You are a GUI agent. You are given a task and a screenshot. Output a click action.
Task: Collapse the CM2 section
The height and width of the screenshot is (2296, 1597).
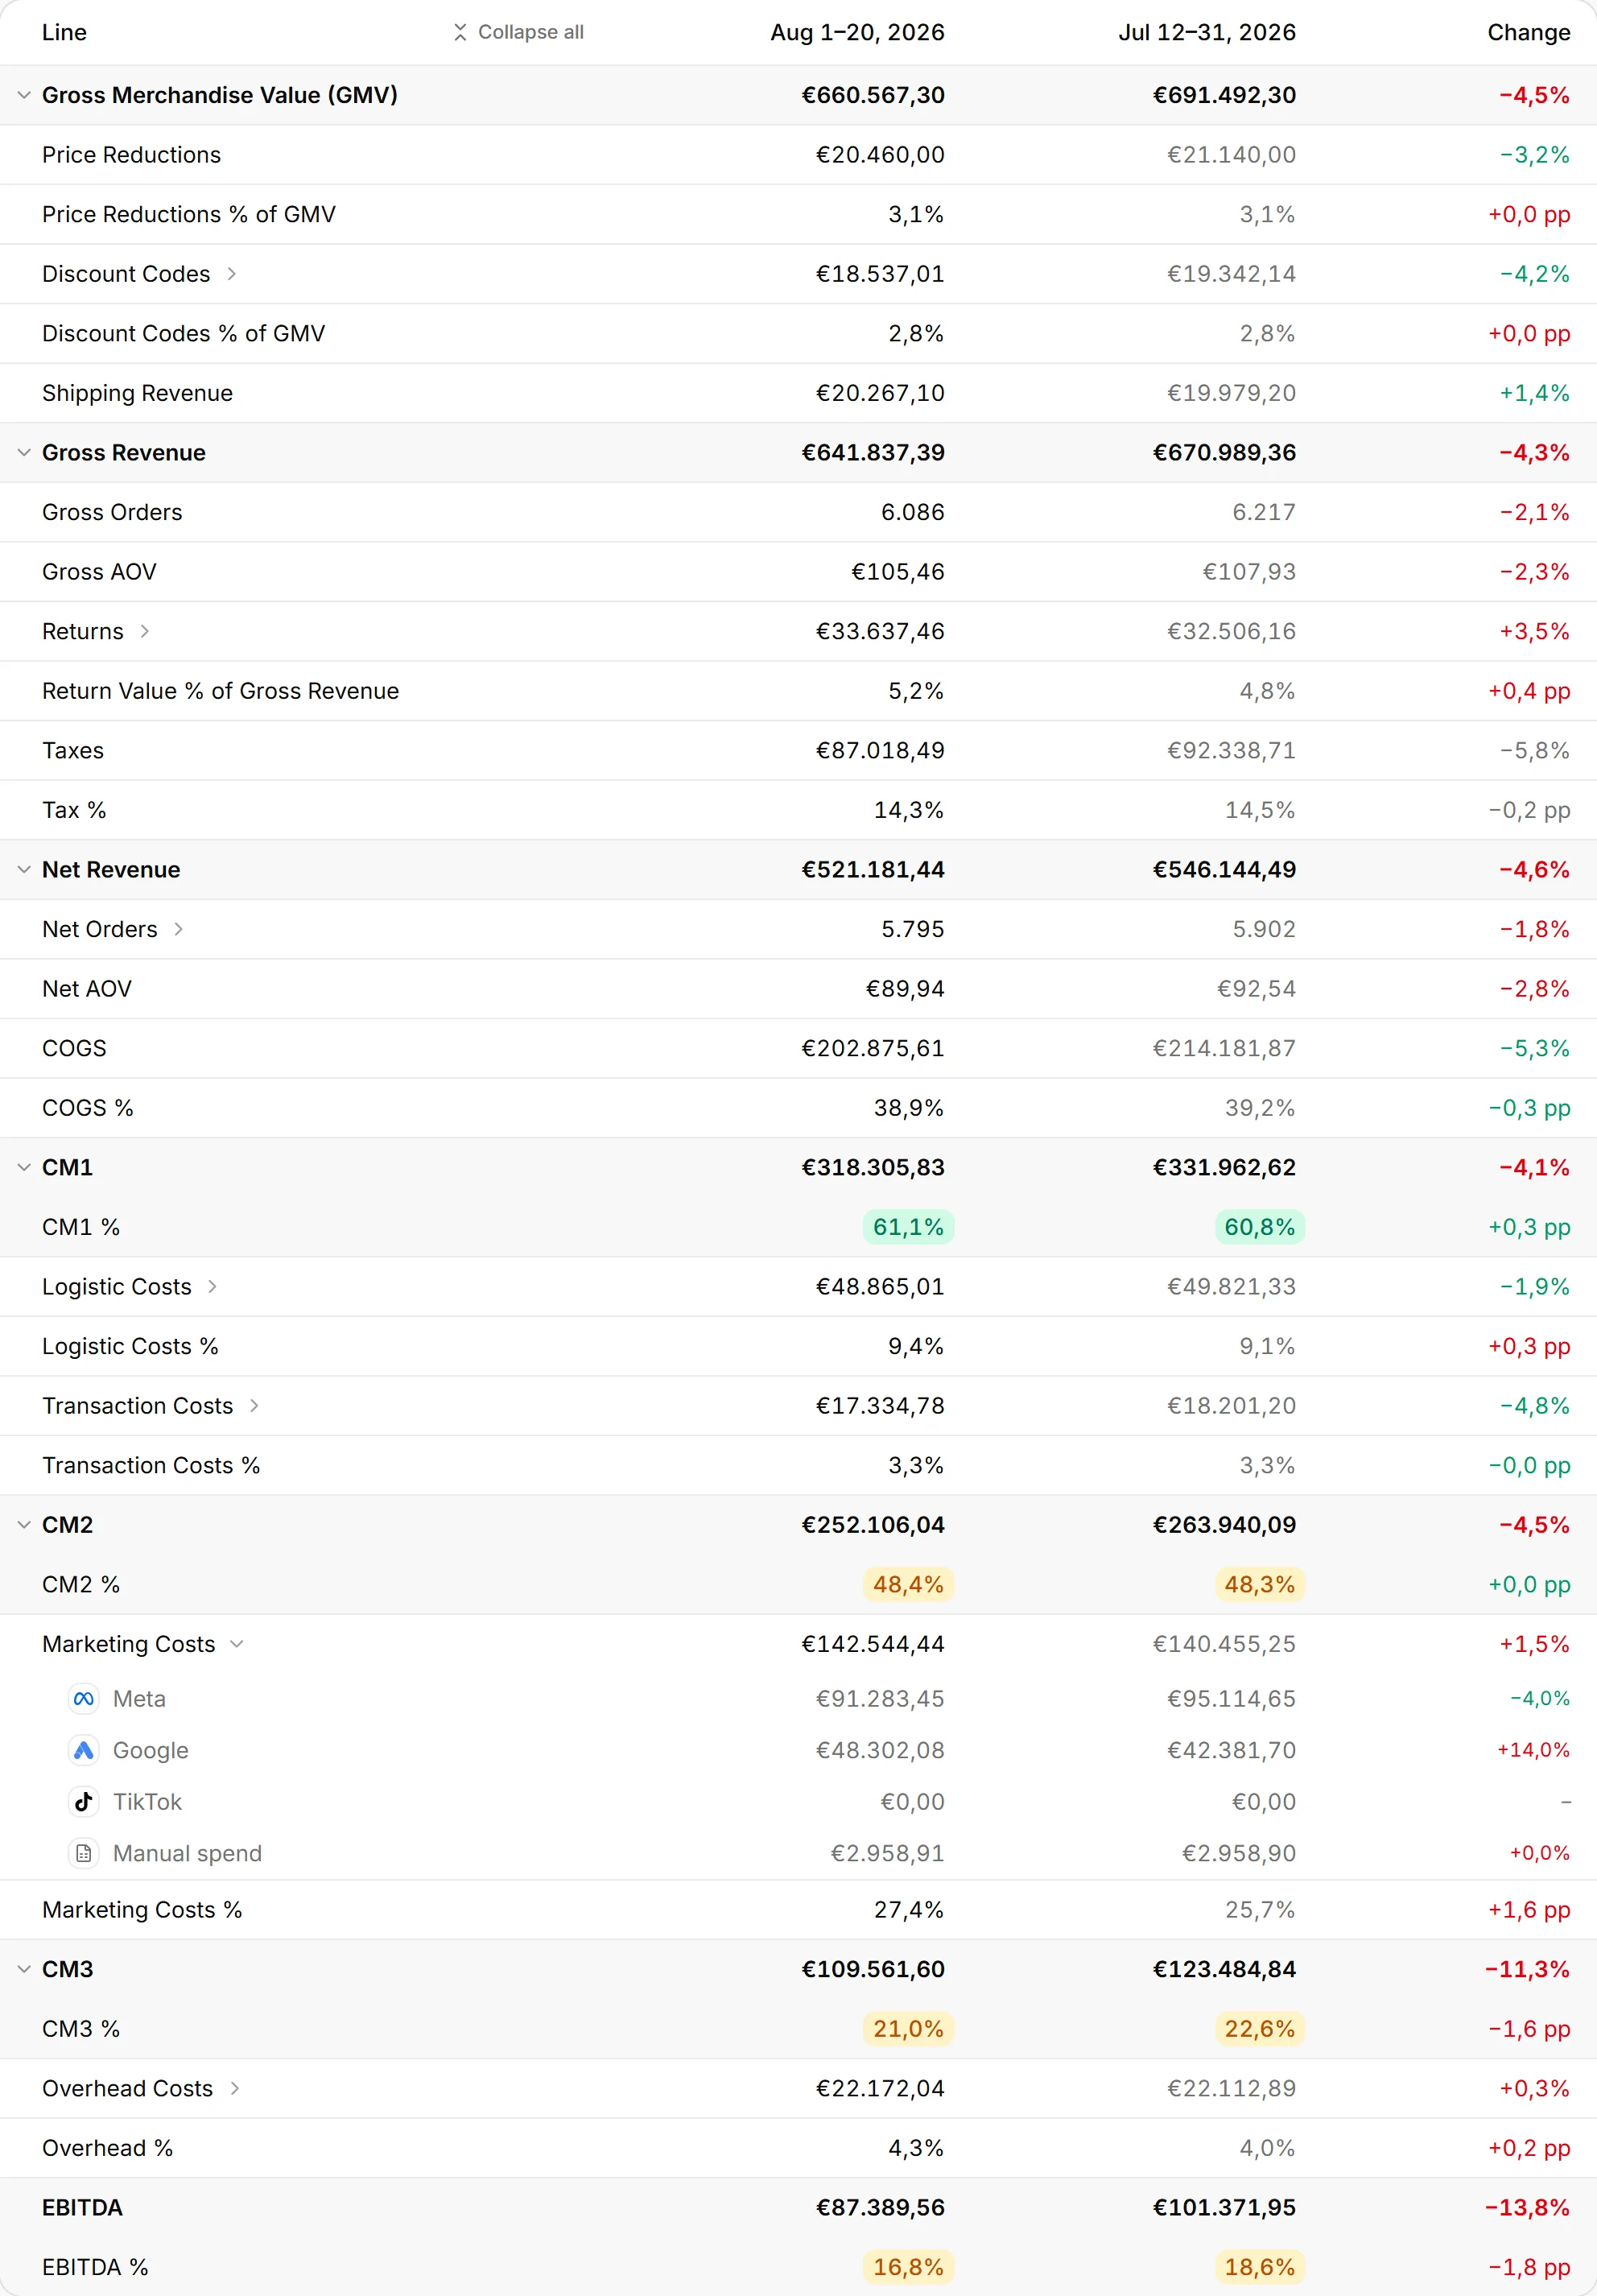click(x=24, y=1525)
